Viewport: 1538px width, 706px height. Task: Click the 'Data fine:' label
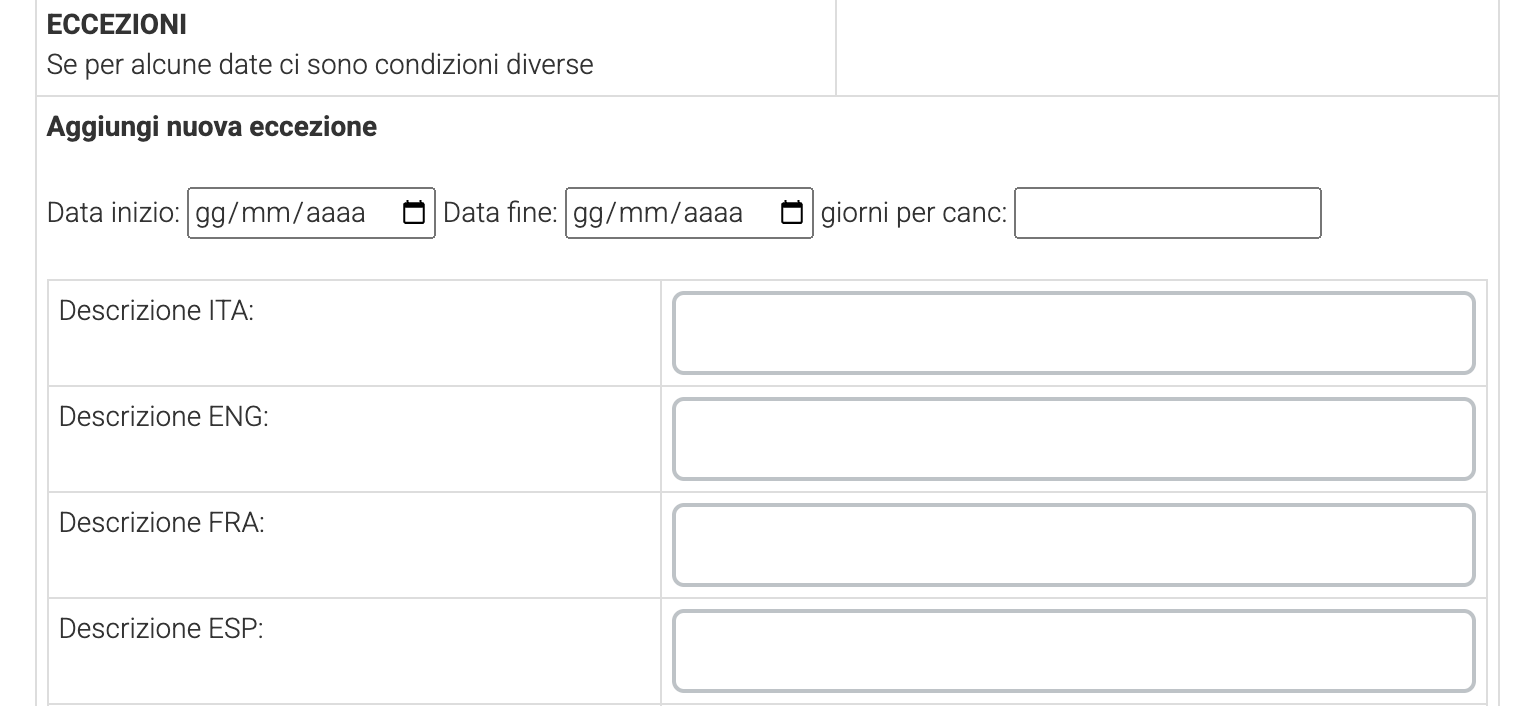click(x=500, y=214)
